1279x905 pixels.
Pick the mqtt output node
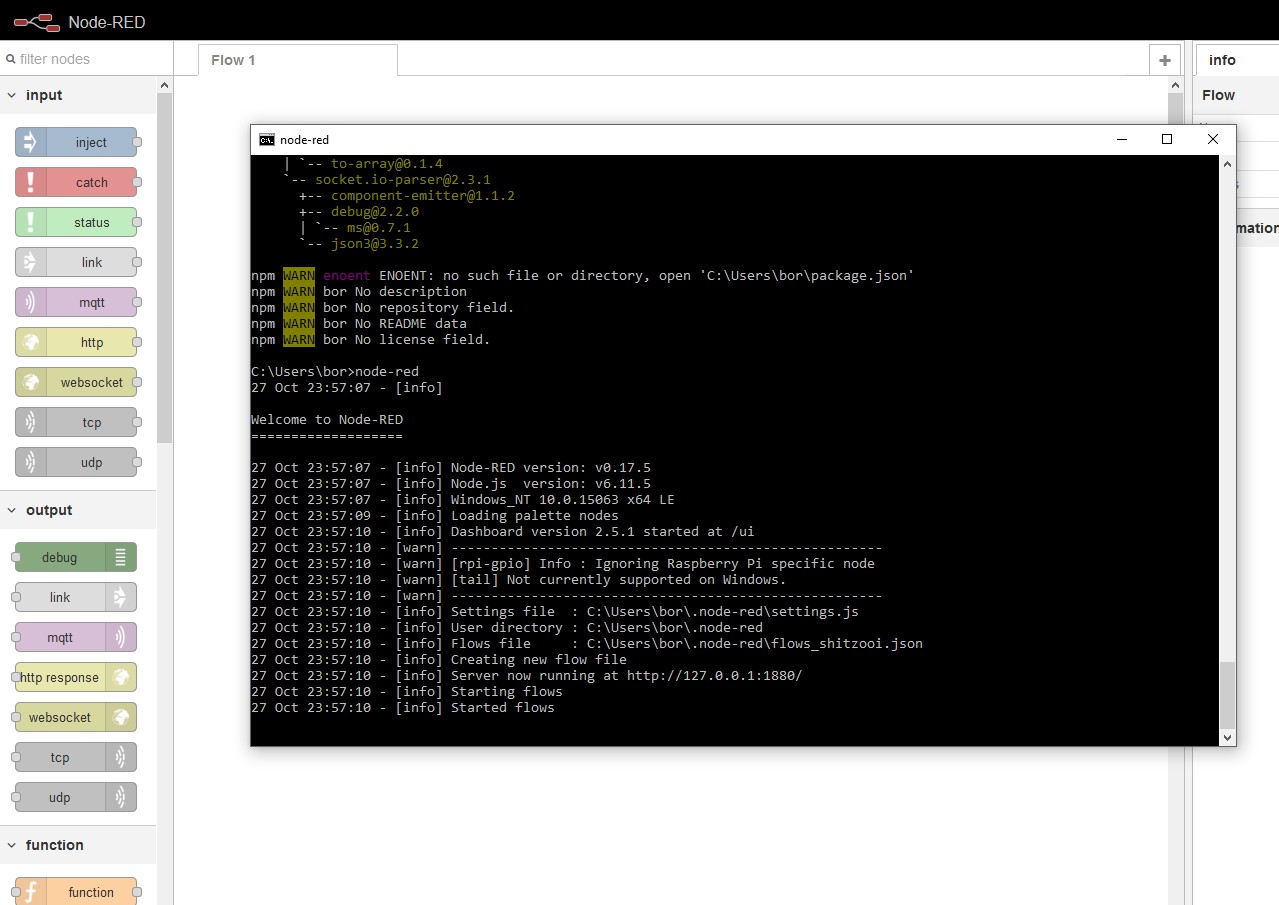[76, 637]
